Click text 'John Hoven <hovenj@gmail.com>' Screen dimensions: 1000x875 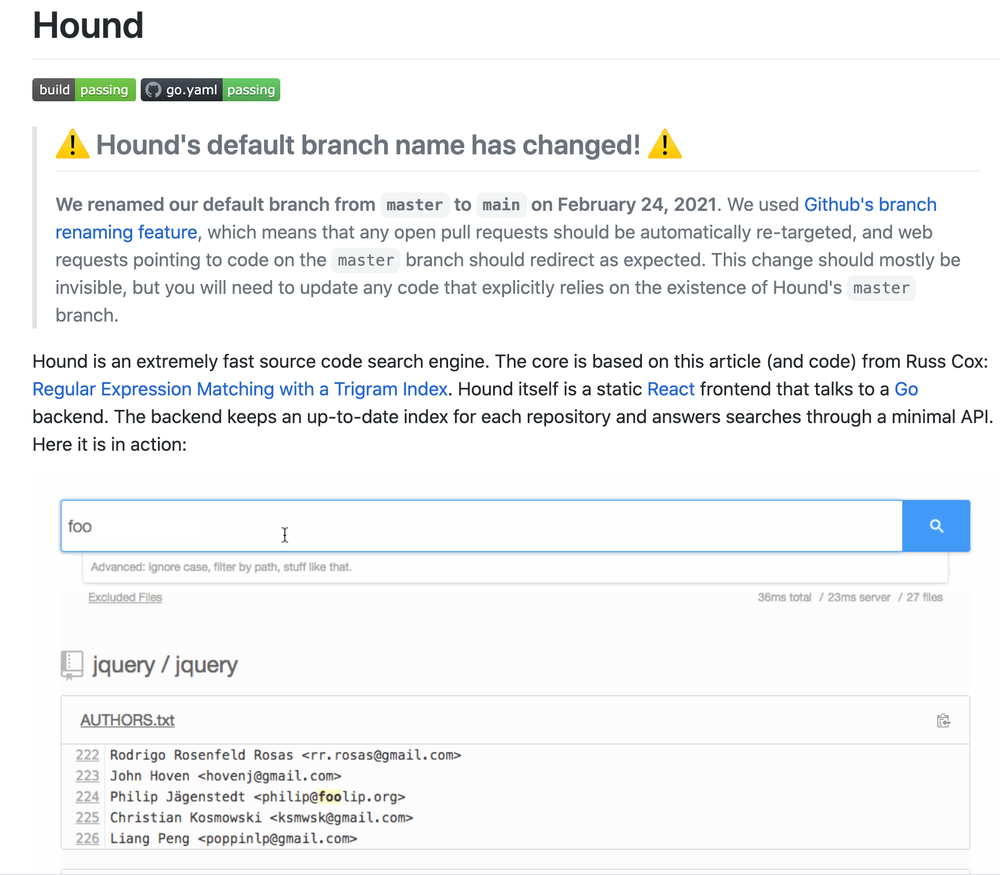(x=226, y=776)
